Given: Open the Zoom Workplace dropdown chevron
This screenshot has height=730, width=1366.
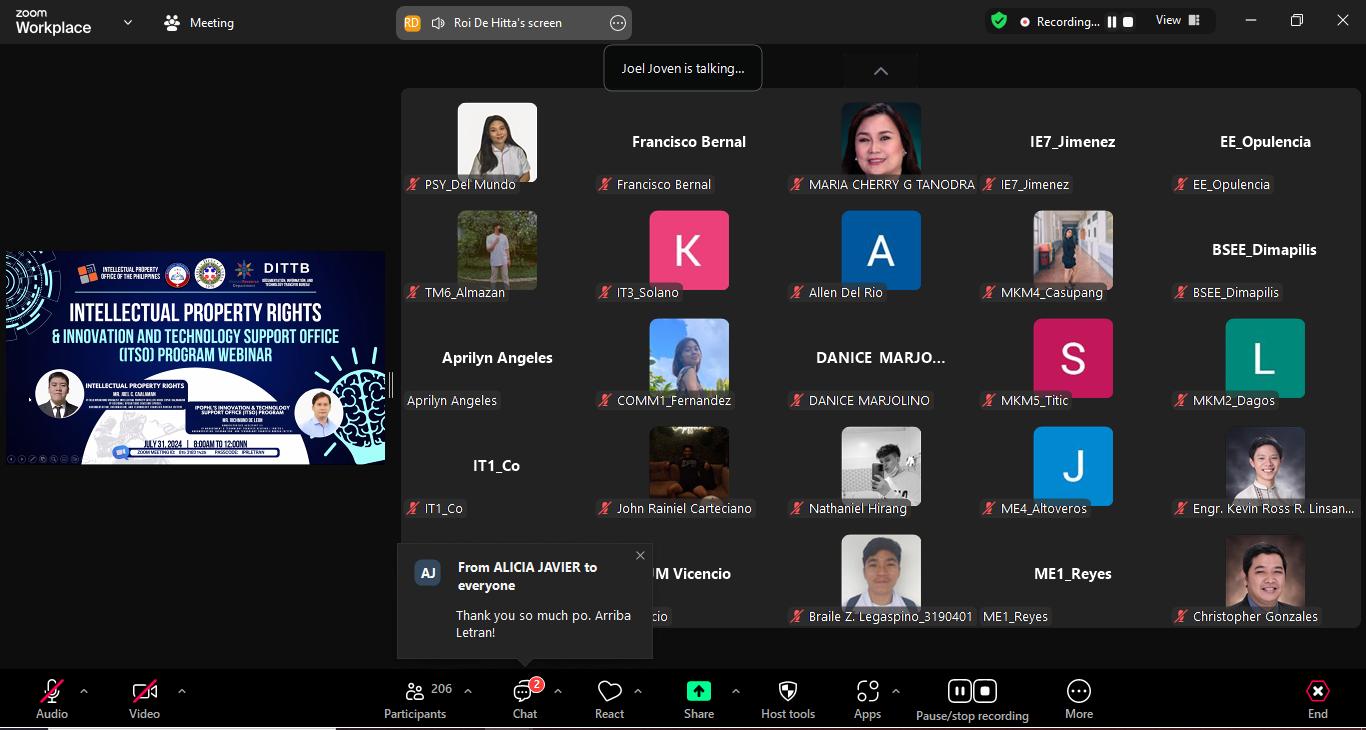Looking at the screenshot, I should (x=128, y=22).
